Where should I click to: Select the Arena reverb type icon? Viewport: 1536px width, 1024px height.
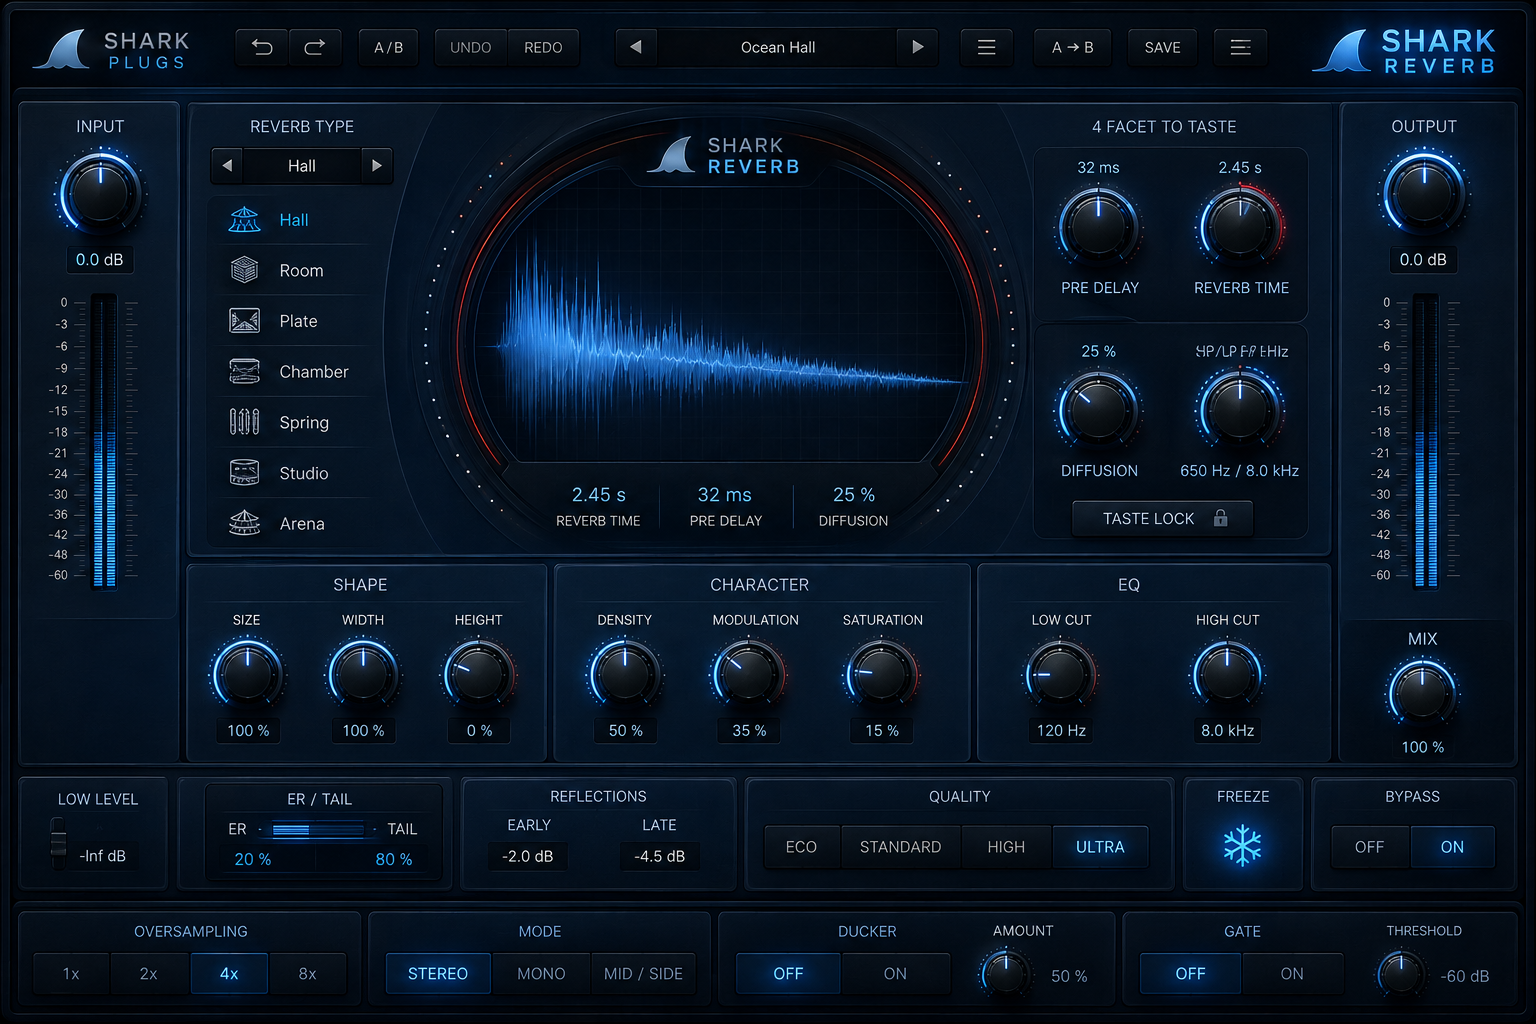[x=244, y=523]
